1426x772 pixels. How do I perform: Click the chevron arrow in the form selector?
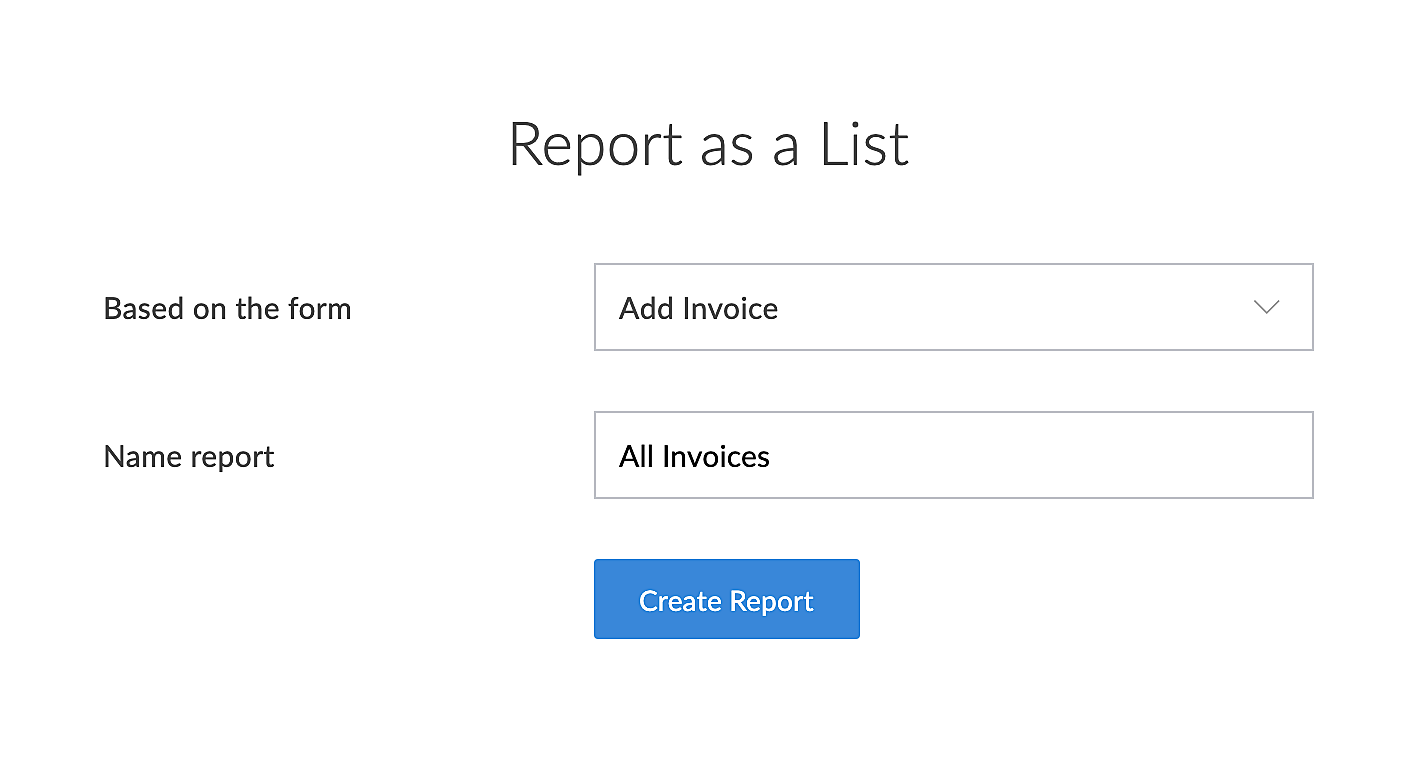pos(1266,307)
